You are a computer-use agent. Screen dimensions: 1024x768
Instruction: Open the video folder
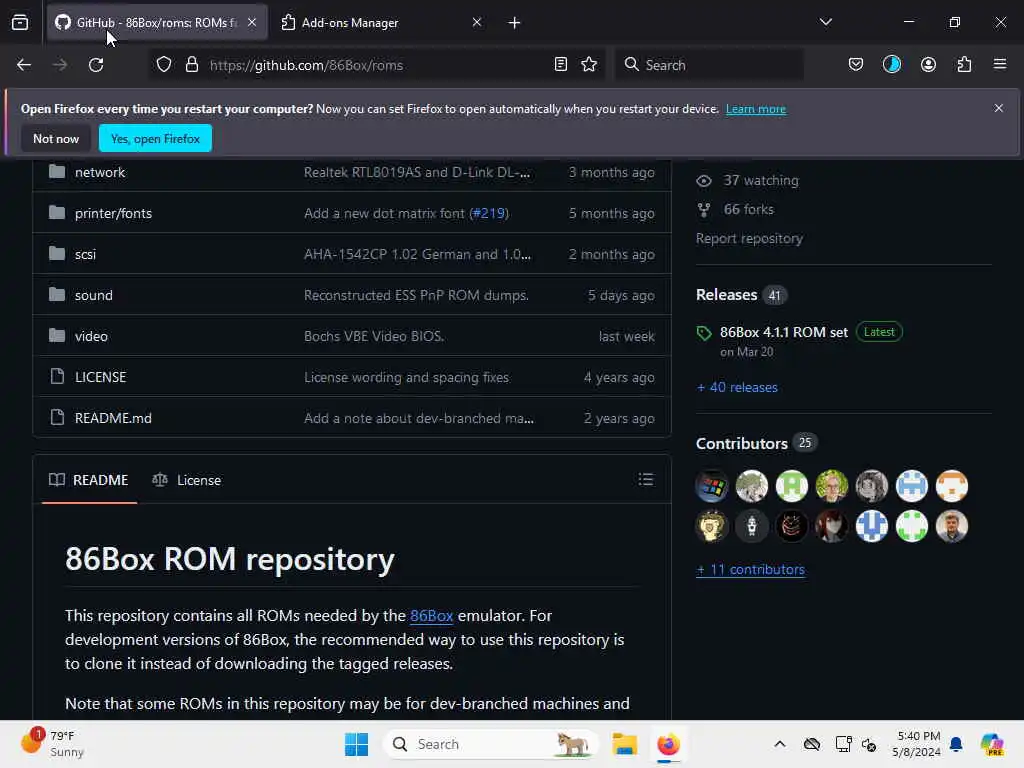tap(91, 336)
